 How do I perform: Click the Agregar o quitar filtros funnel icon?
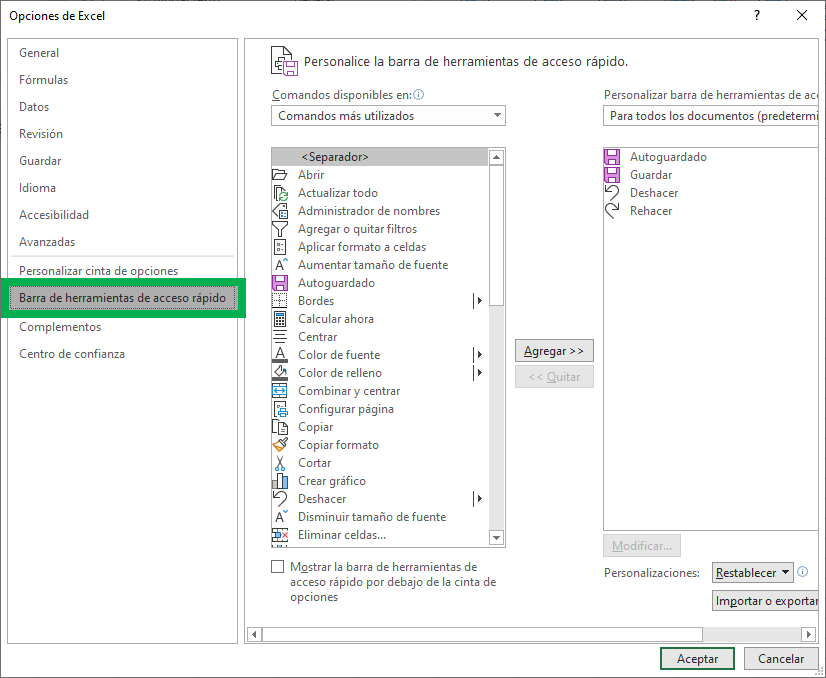coord(280,229)
